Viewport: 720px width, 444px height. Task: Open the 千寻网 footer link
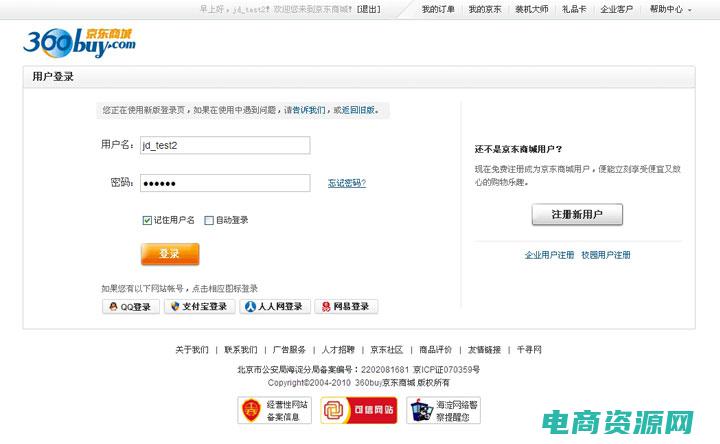coord(529,350)
